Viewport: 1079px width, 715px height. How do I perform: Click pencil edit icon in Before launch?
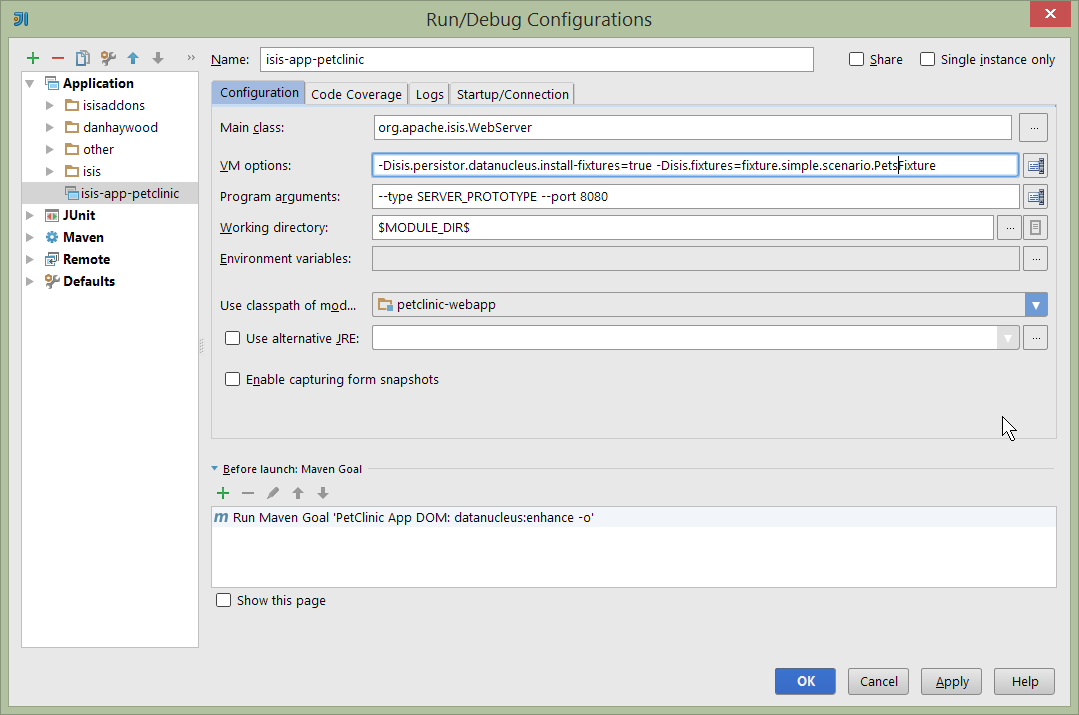coord(273,493)
